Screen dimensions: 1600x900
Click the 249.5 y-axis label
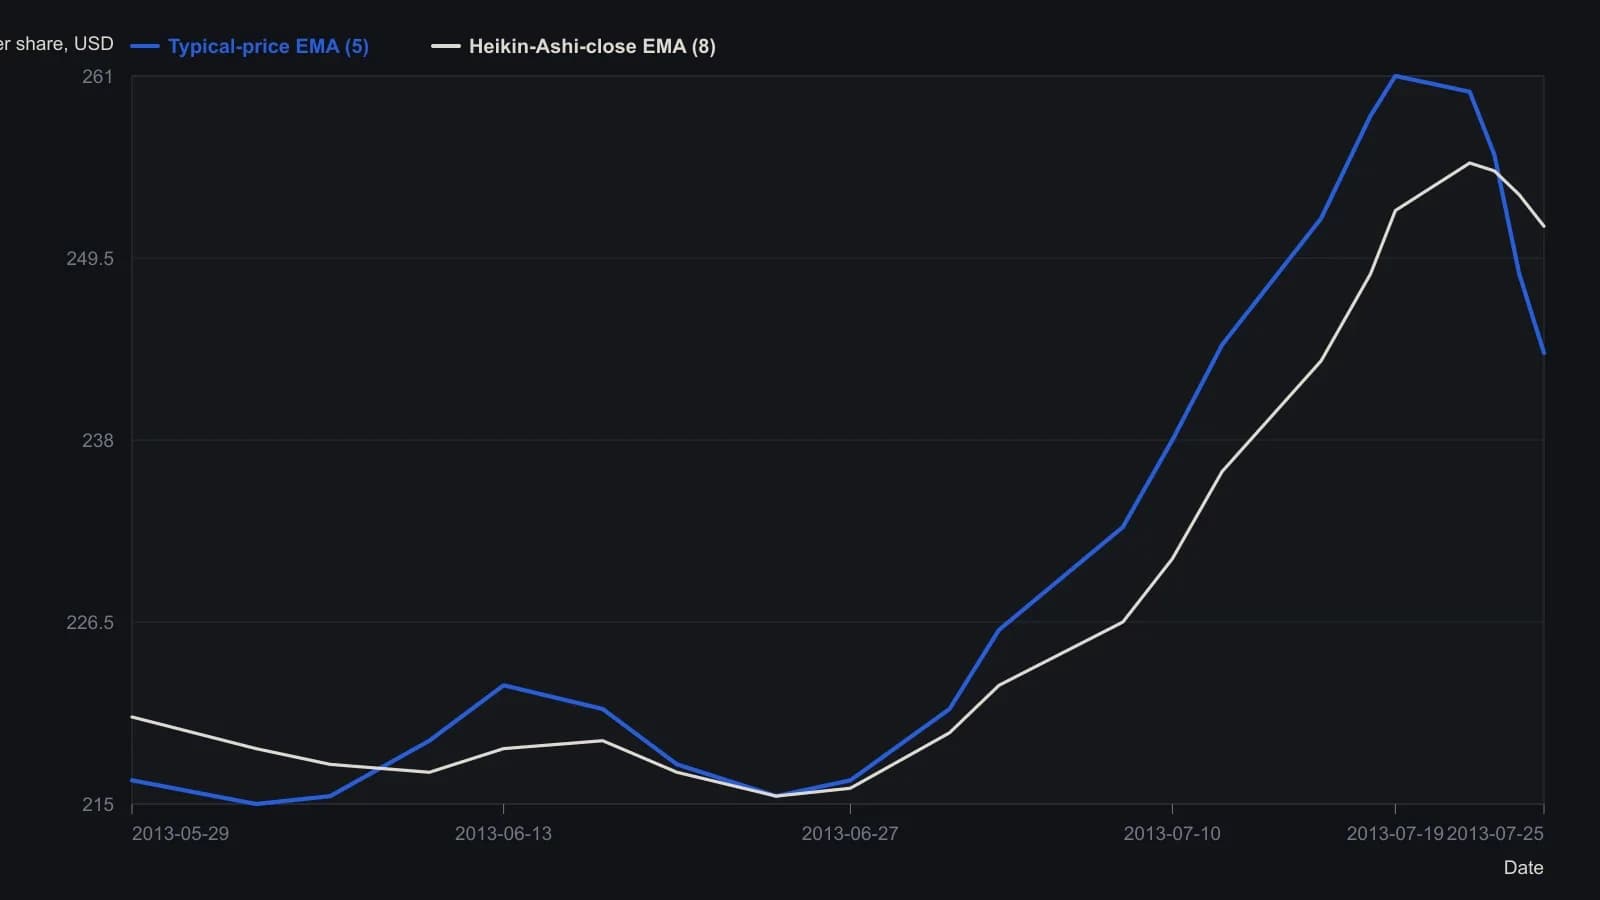[90, 259]
